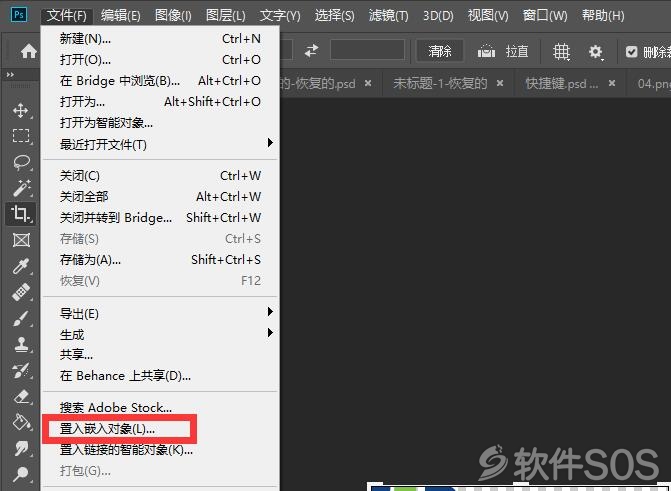Choose Place Linked (置入链接的智能对象) item
This screenshot has width=671, height=491.
pyautogui.click(x=160, y=449)
